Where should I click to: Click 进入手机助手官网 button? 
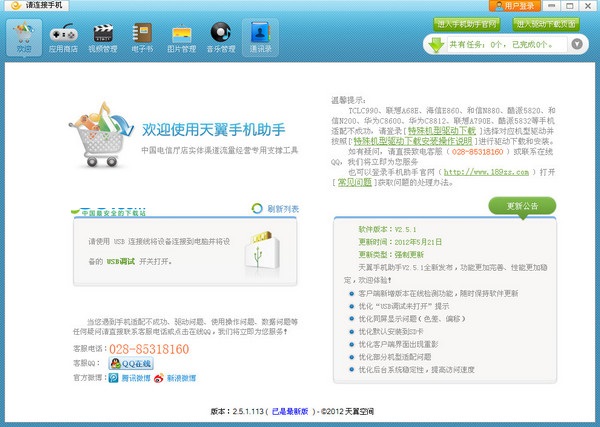(x=467, y=23)
